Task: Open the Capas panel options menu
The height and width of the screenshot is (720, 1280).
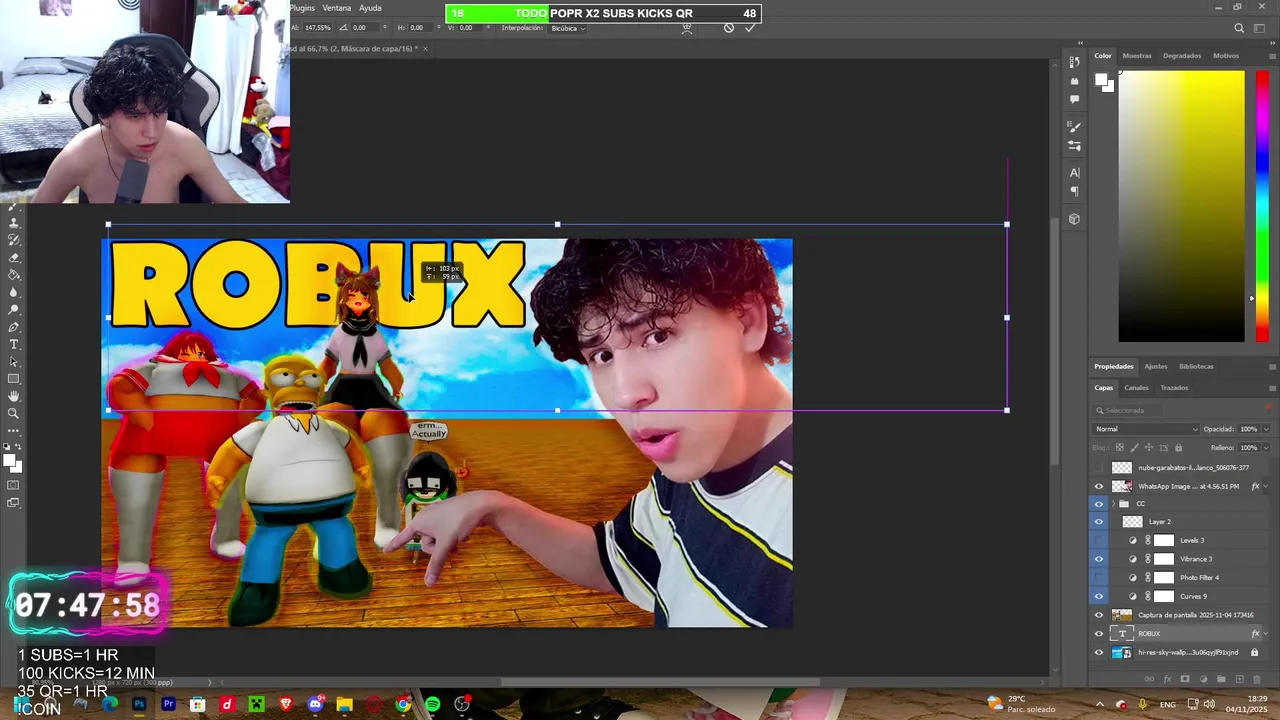Action: coord(1272,388)
